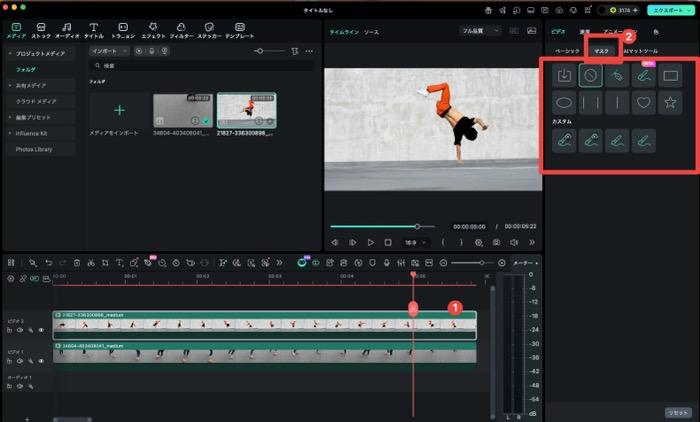
Task: Switch to AIマットツール sub-tab
Action: pyautogui.click(x=641, y=51)
